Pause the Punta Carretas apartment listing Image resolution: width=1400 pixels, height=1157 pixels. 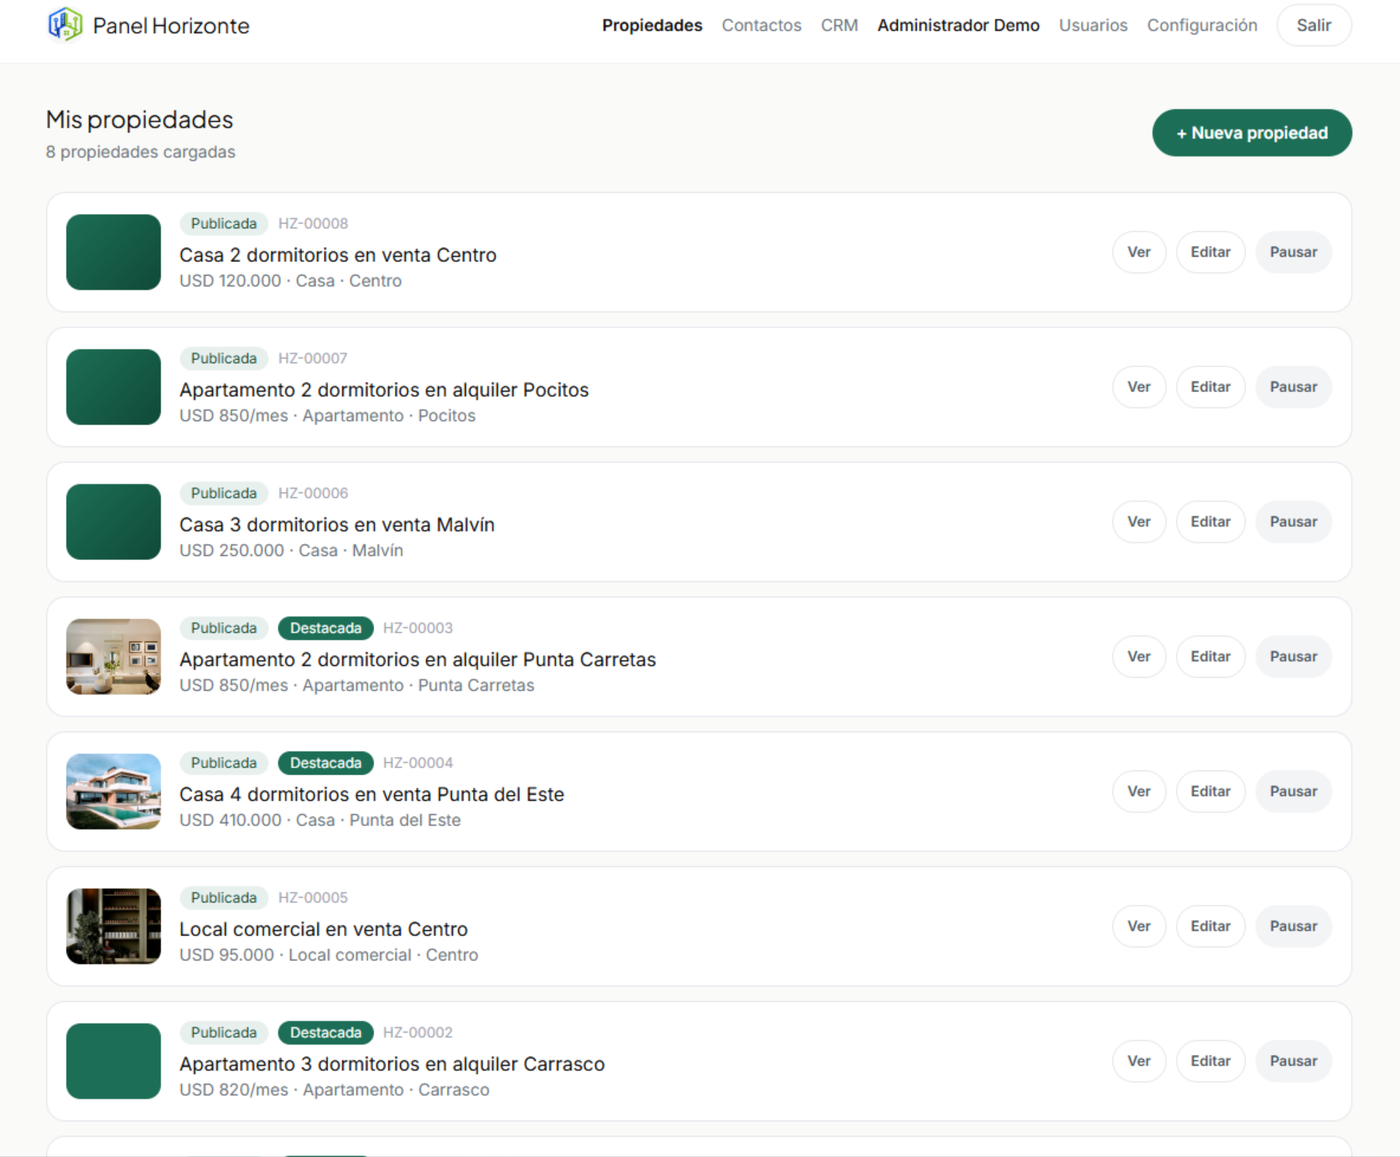[1293, 657]
